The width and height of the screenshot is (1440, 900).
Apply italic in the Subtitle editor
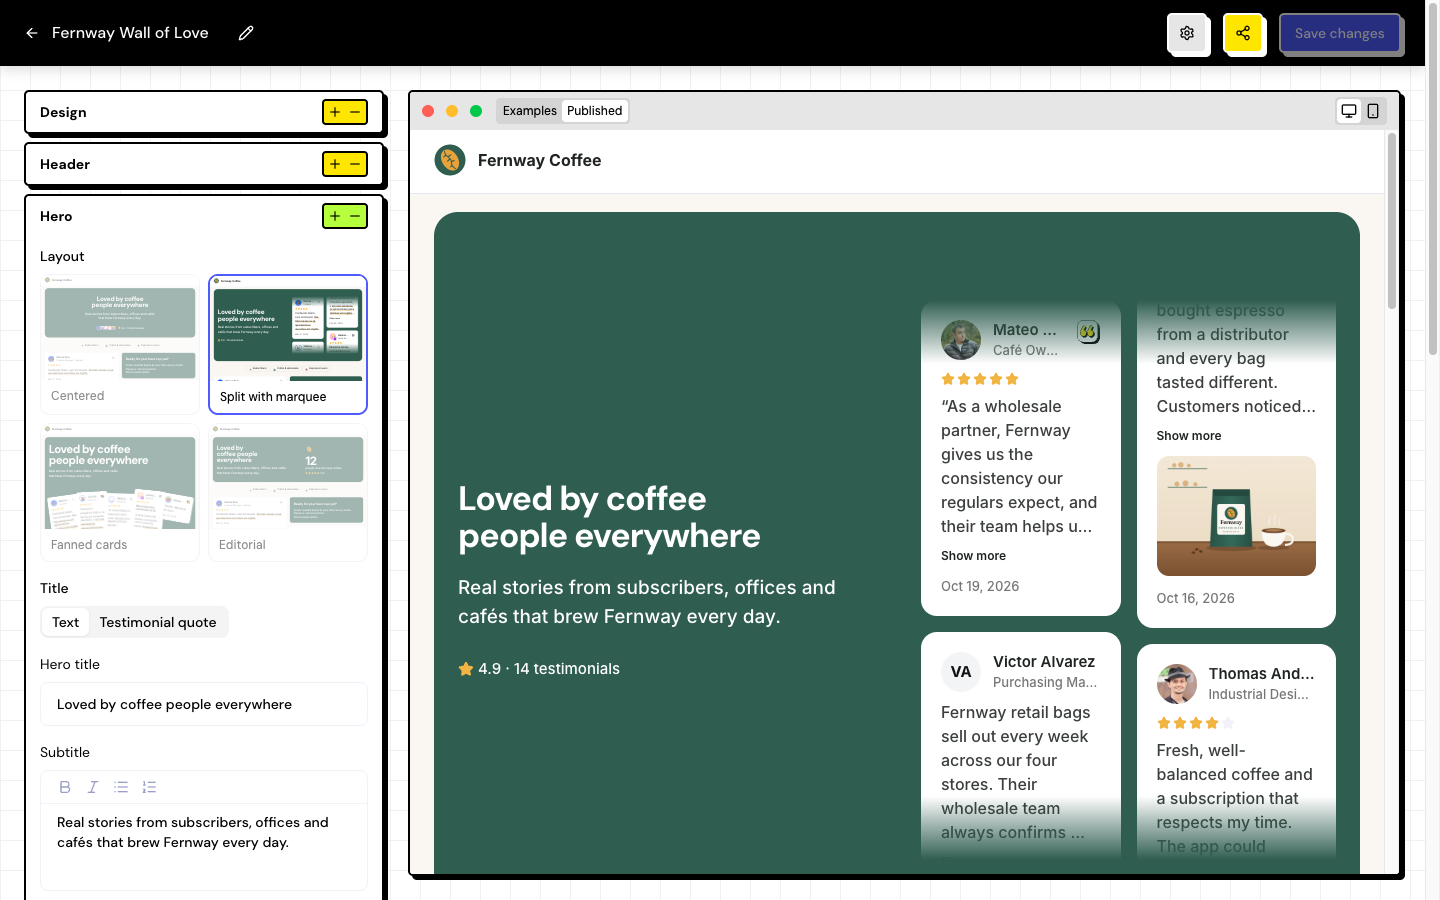pos(93,787)
